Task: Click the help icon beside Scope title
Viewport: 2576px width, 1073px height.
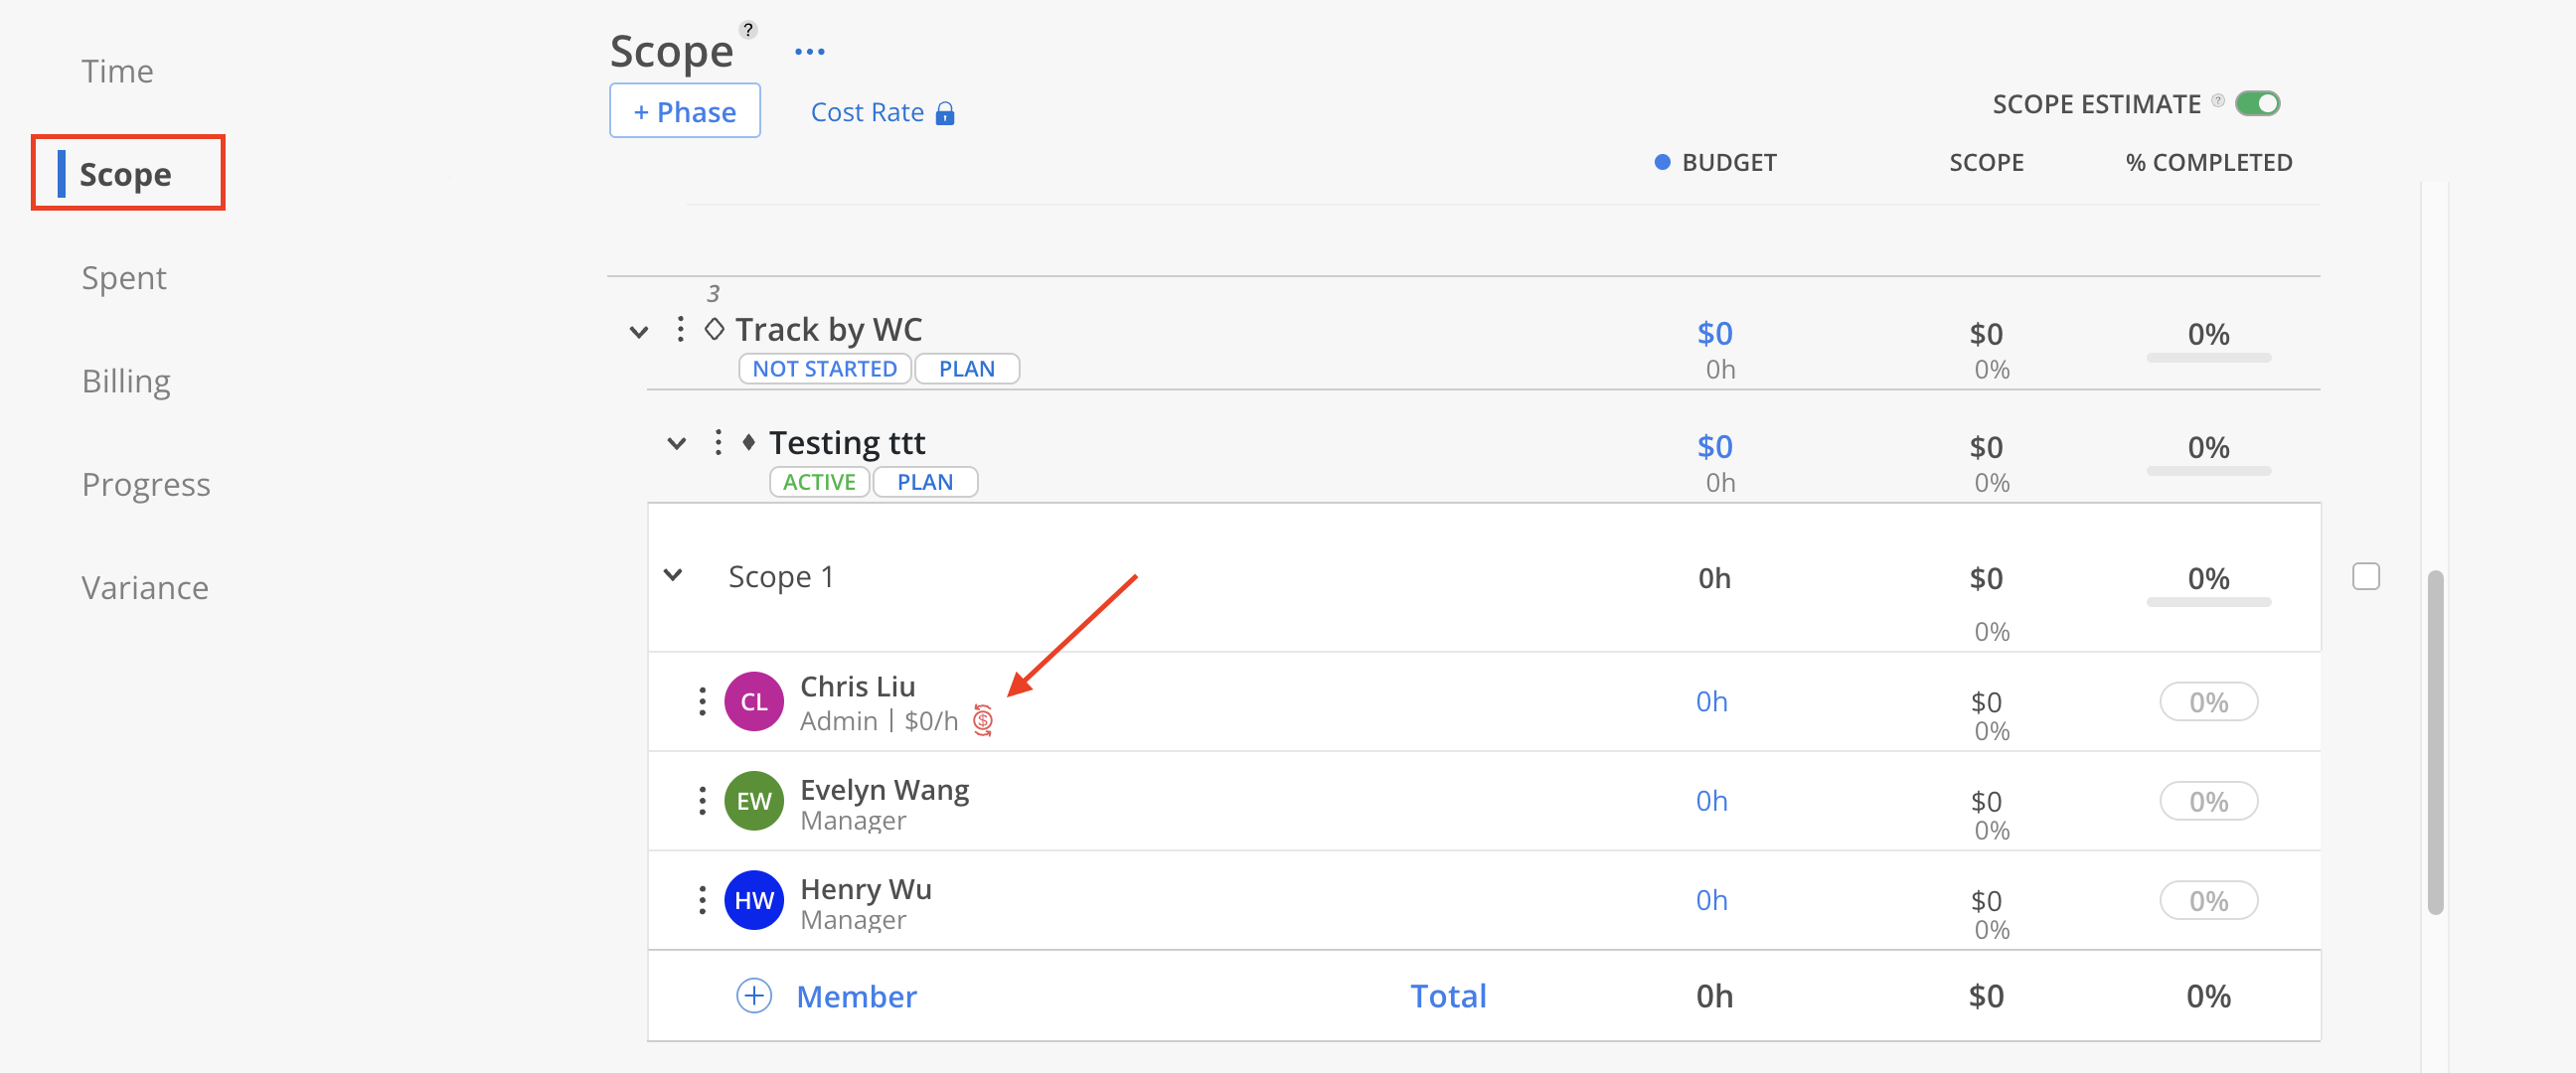Action: tap(748, 29)
